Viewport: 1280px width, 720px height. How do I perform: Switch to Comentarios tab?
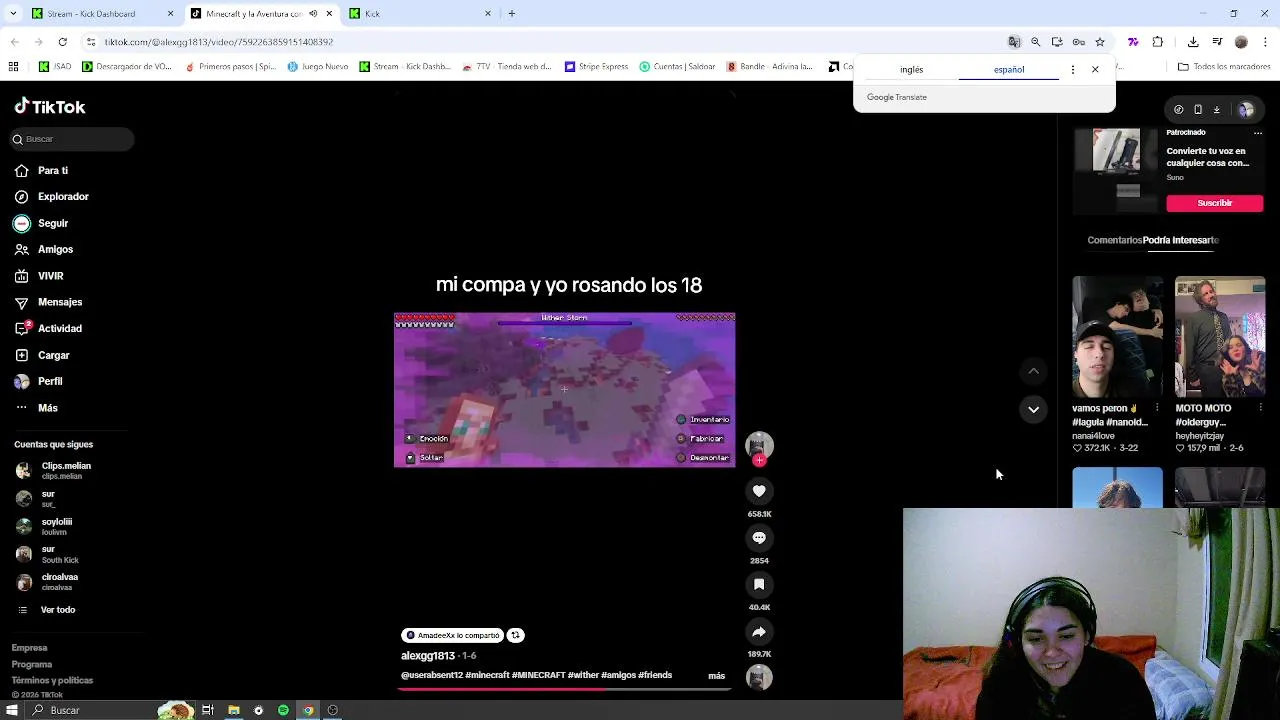click(1114, 240)
